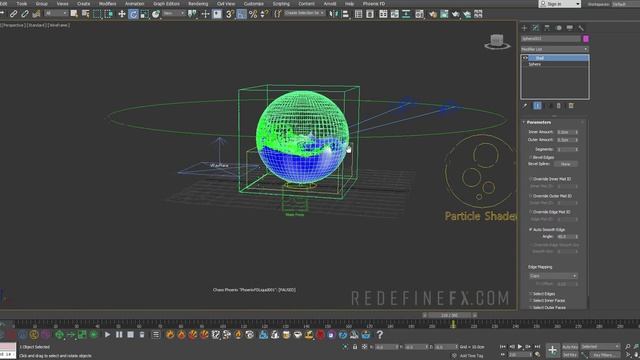Toggle Shell modifier visibility eye
This screenshot has height=360, width=640.
[x=525, y=58]
